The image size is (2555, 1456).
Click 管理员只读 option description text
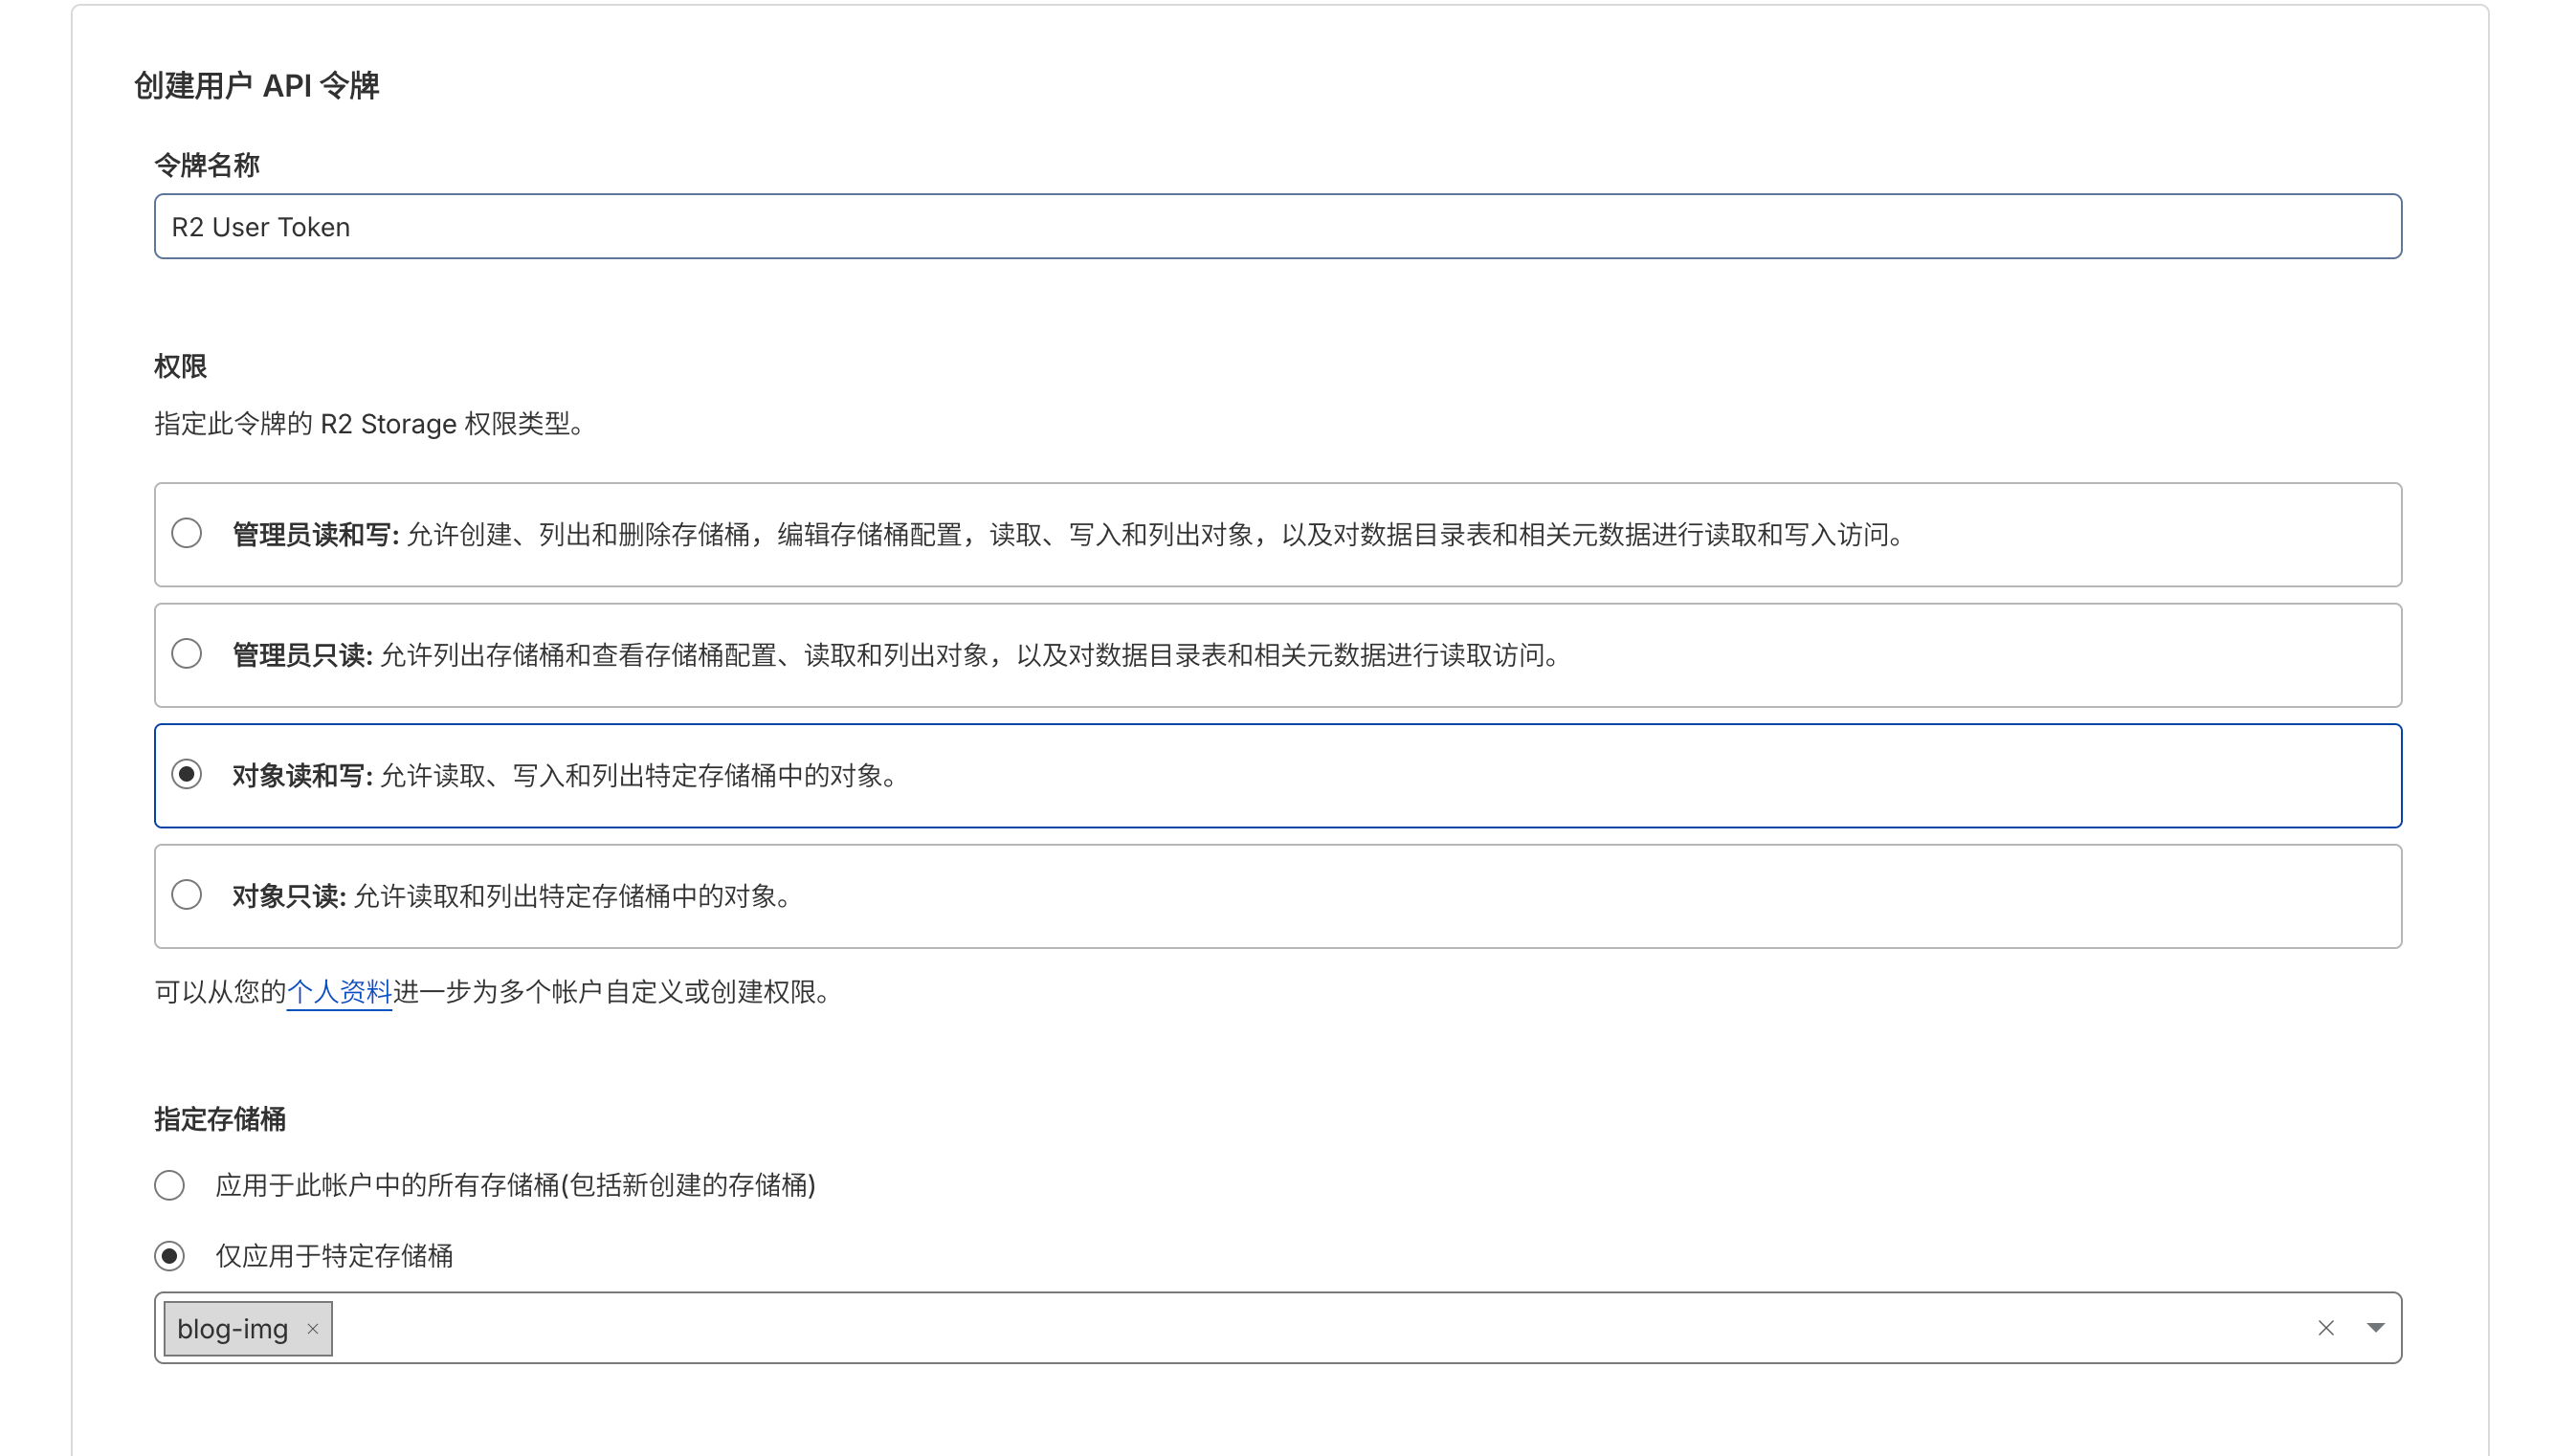(x=970, y=655)
